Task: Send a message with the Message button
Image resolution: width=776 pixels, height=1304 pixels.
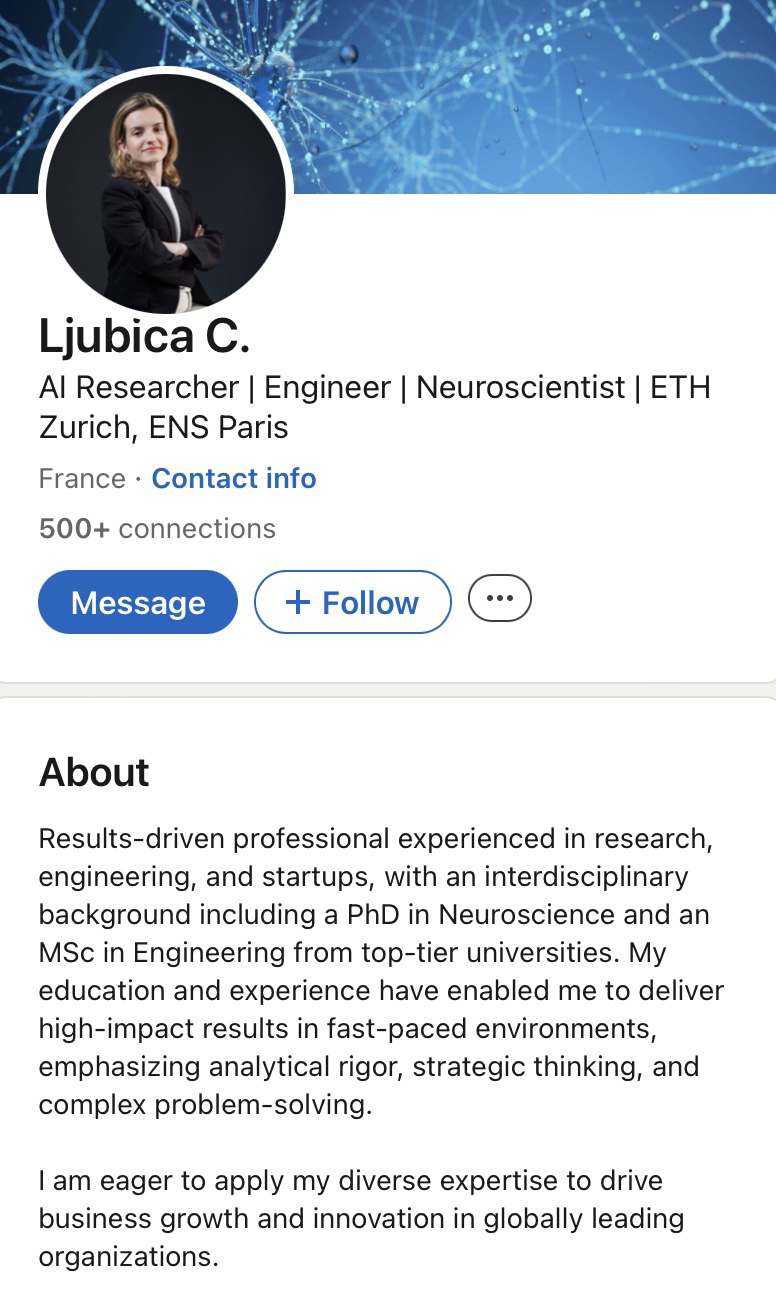Action: 138,602
